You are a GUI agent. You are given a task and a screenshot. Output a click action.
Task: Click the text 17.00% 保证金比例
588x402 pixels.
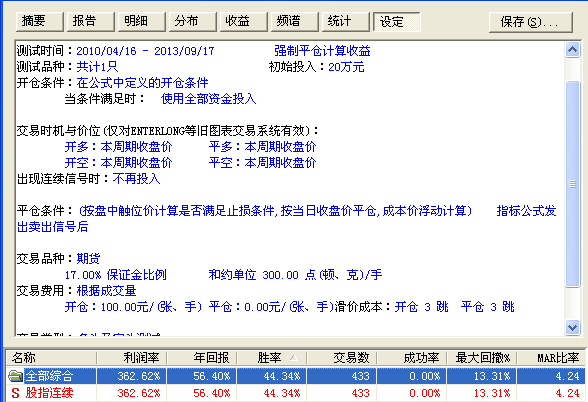[x=116, y=275]
